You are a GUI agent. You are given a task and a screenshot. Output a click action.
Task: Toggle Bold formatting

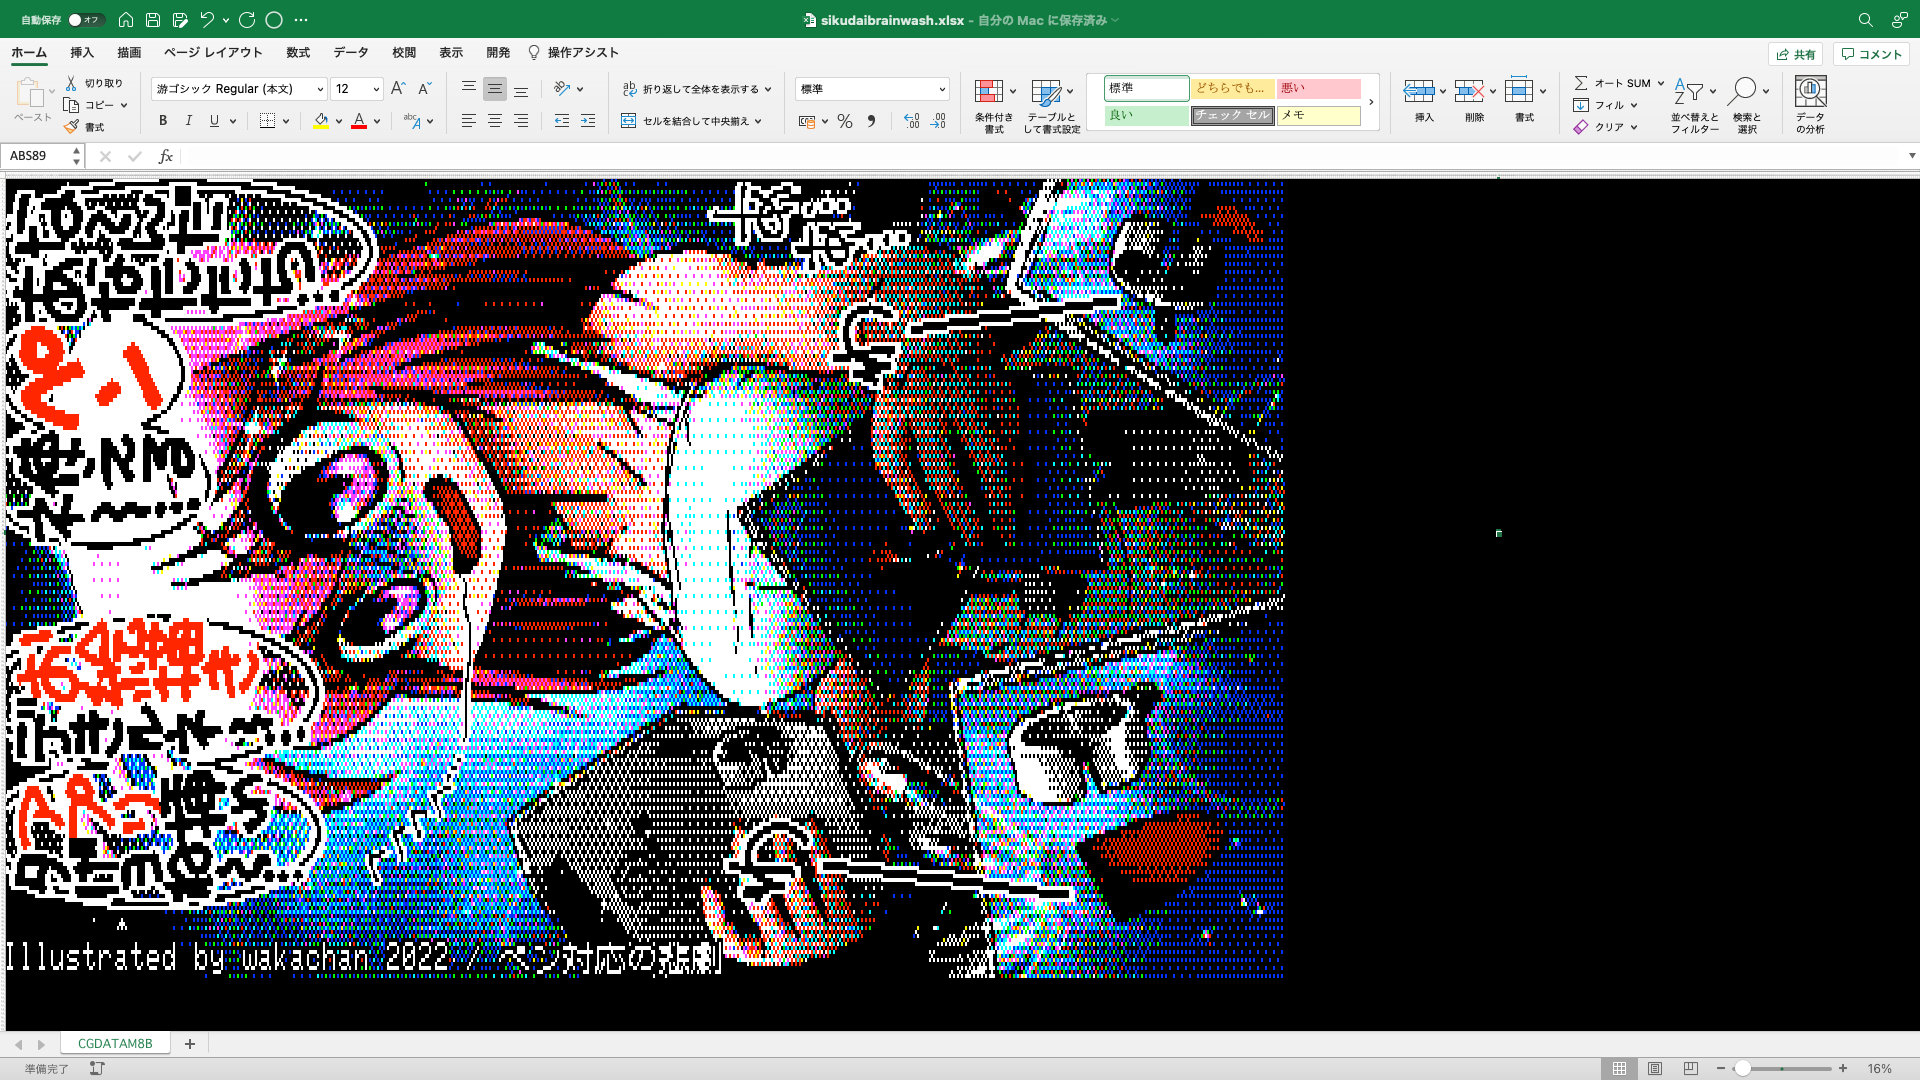pos(163,121)
